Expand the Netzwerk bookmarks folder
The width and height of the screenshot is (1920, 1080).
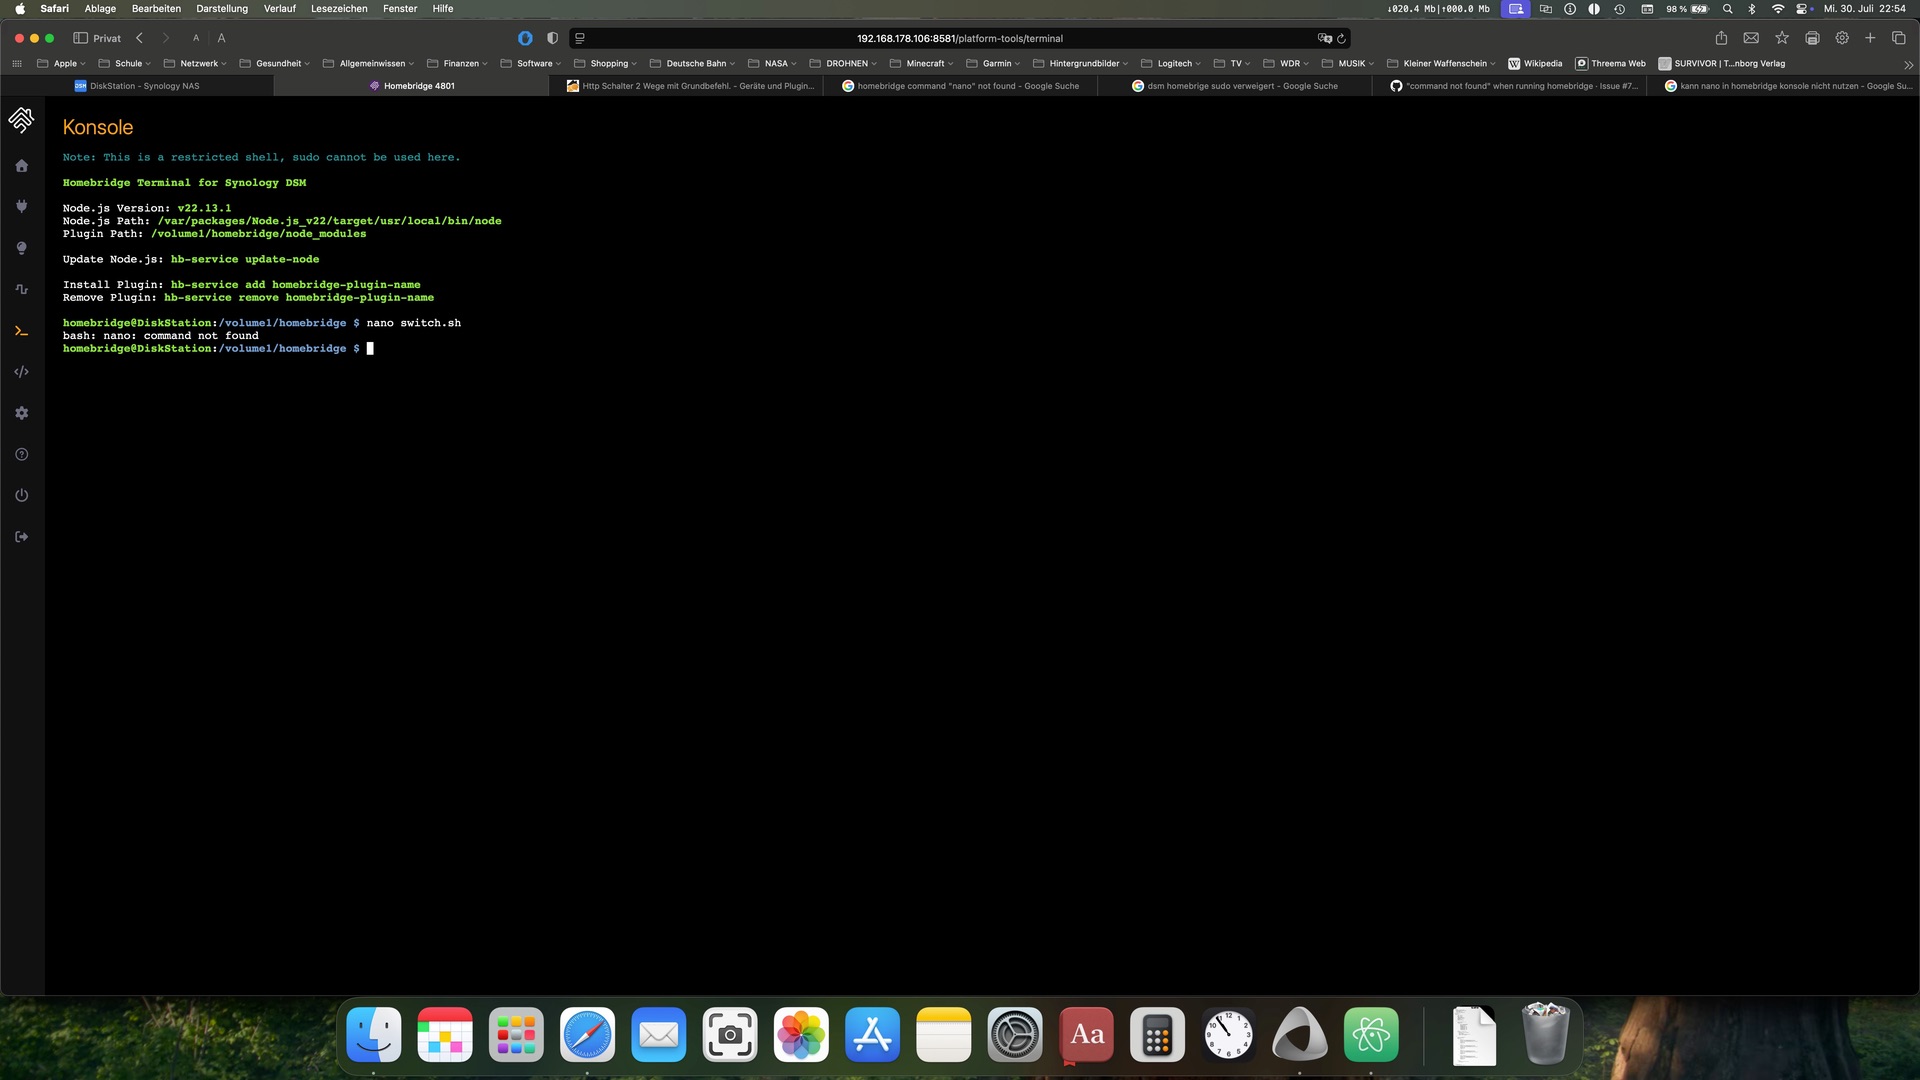[x=198, y=63]
